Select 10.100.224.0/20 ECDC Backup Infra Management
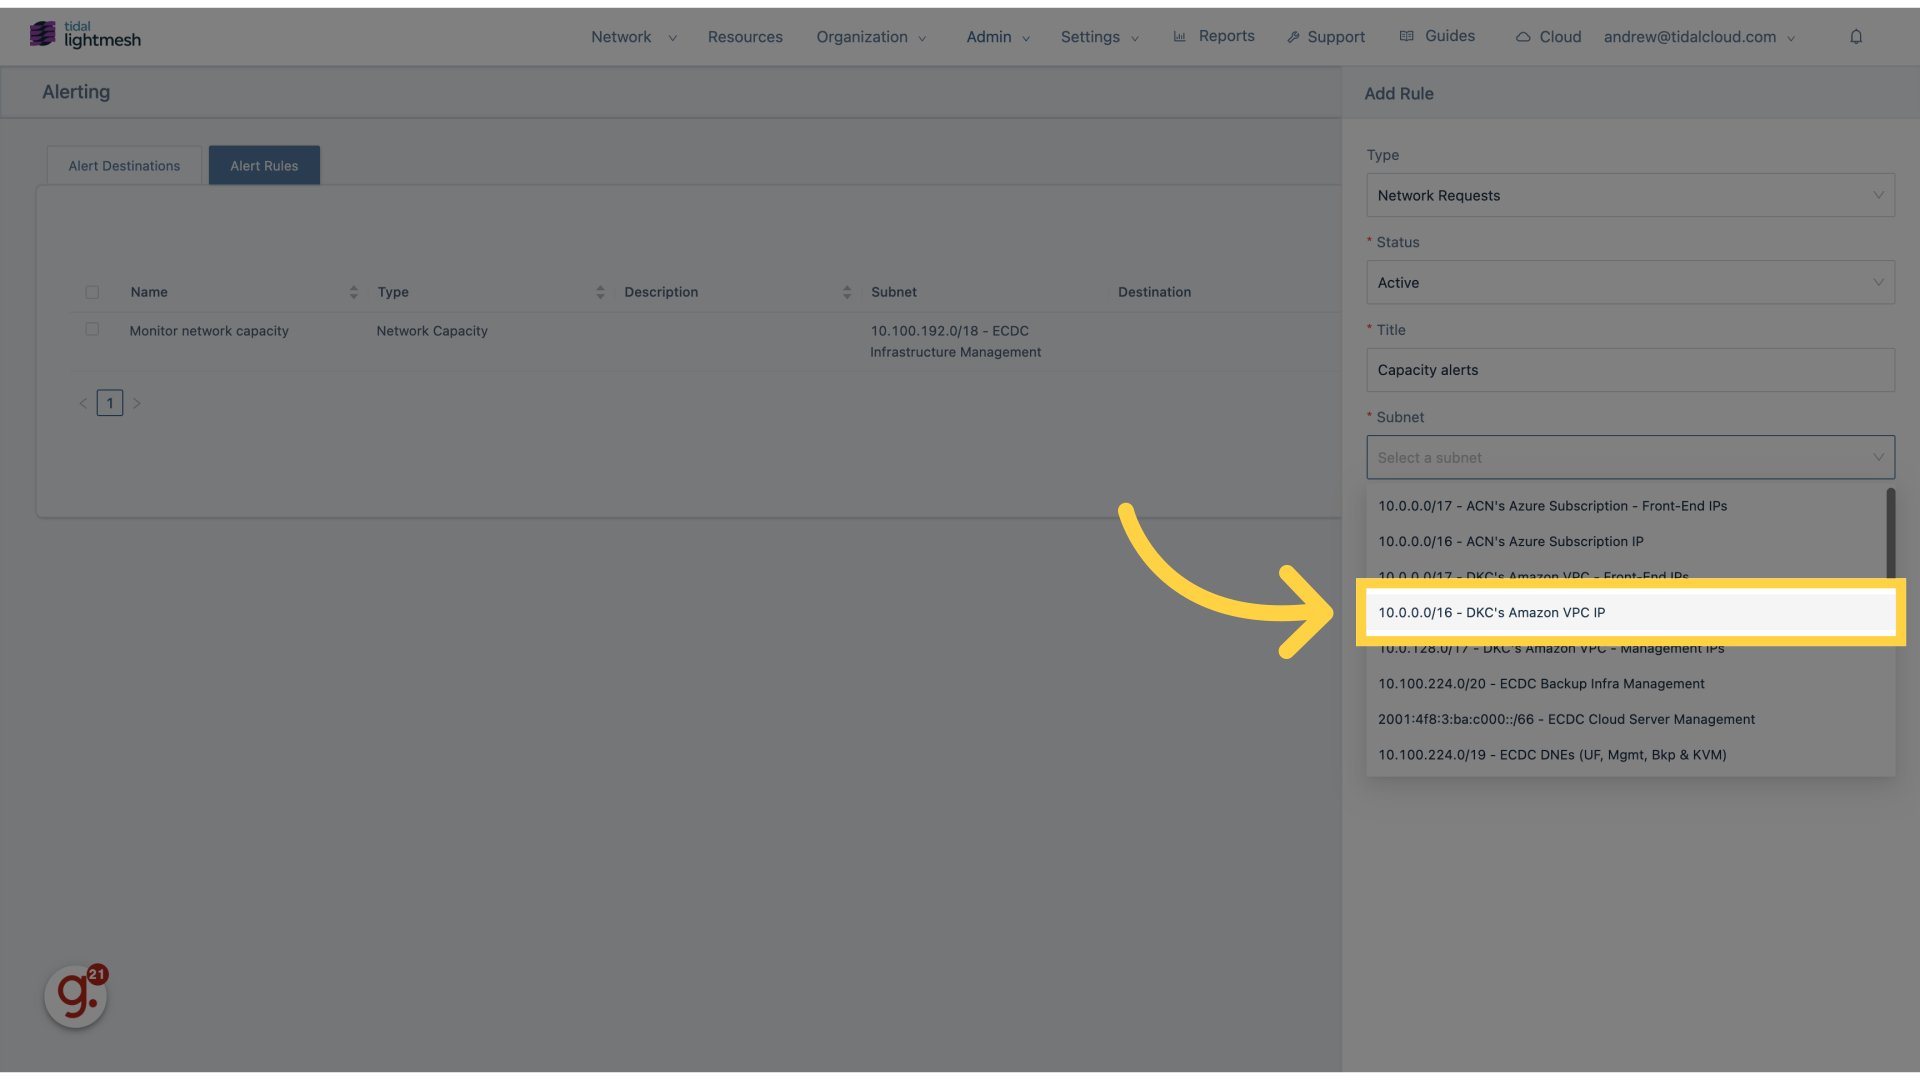Image resolution: width=1920 pixels, height=1080 pixels. click(1630, 684)
